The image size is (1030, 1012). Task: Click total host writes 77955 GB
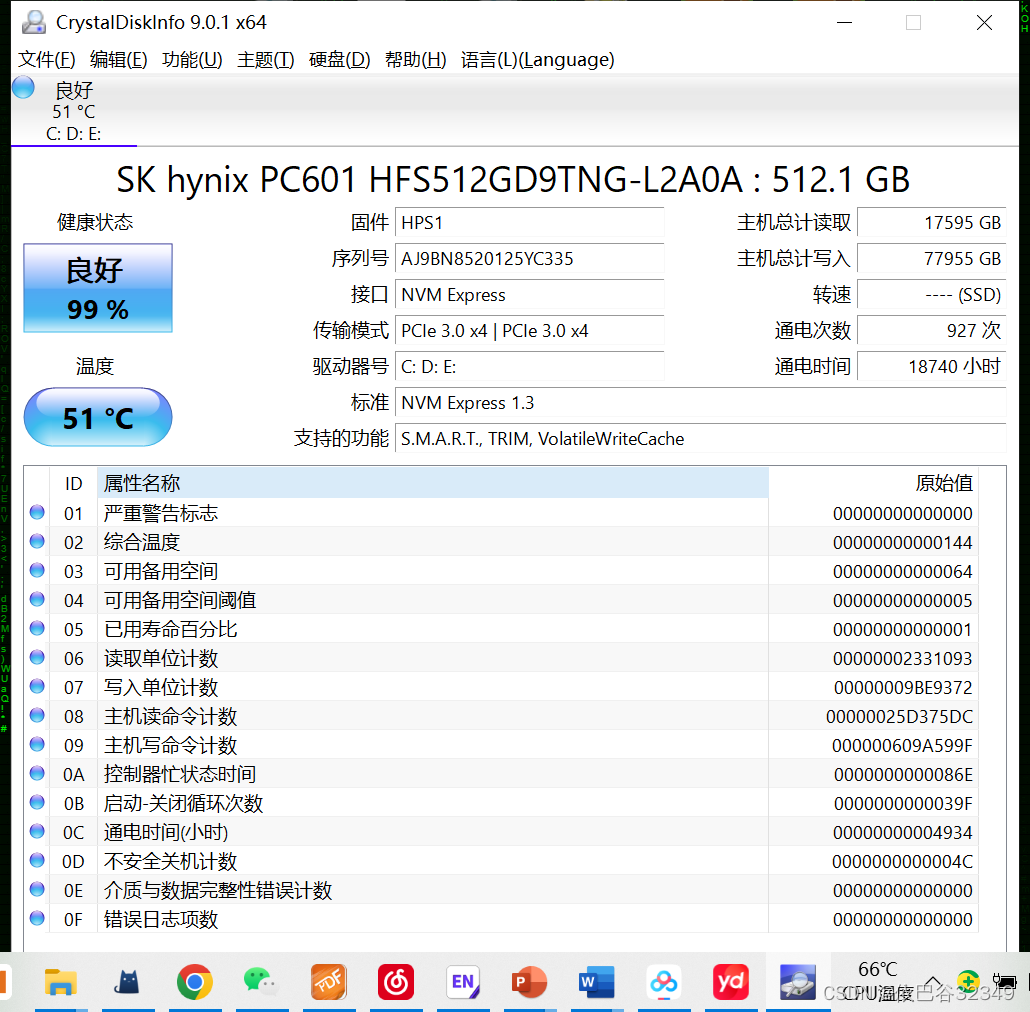tap(931, 259)
